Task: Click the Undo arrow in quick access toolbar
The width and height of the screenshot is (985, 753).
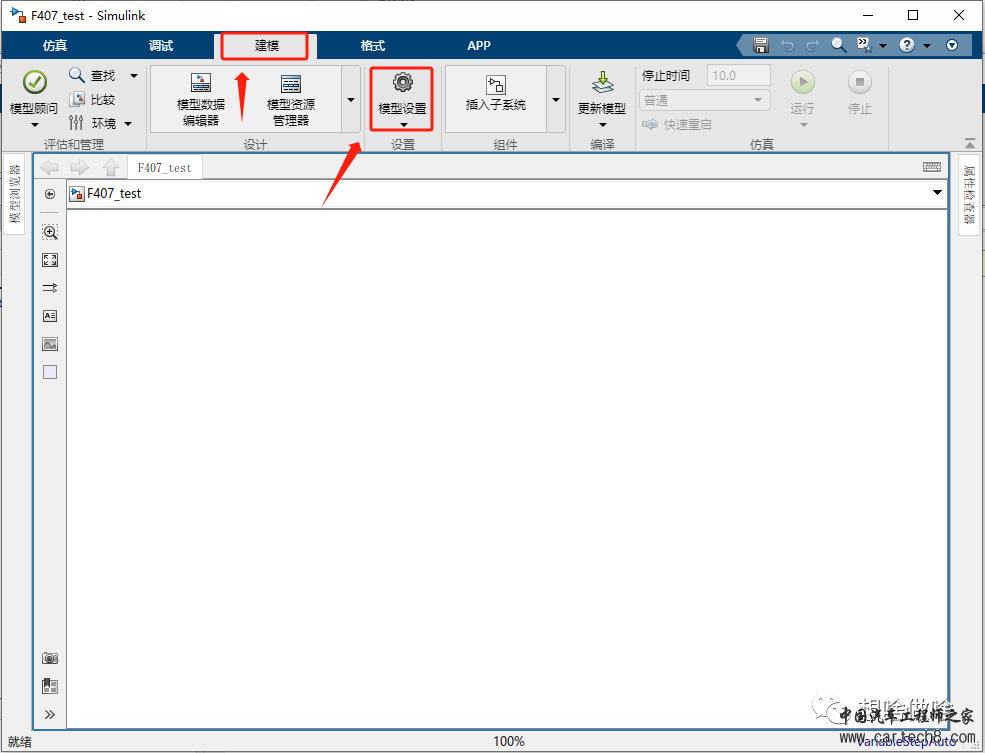Action: tap(787, 45)
